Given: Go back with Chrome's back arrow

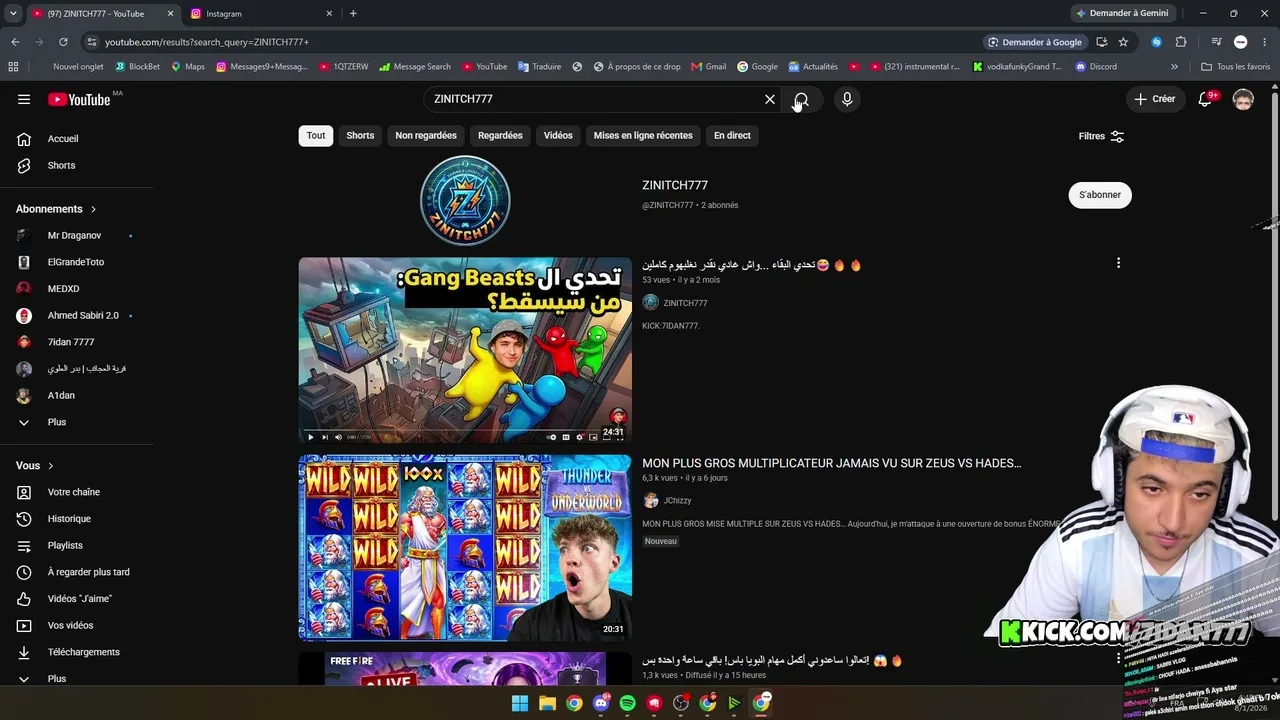Looking at the screenshot, I should [x=15, y=42].
